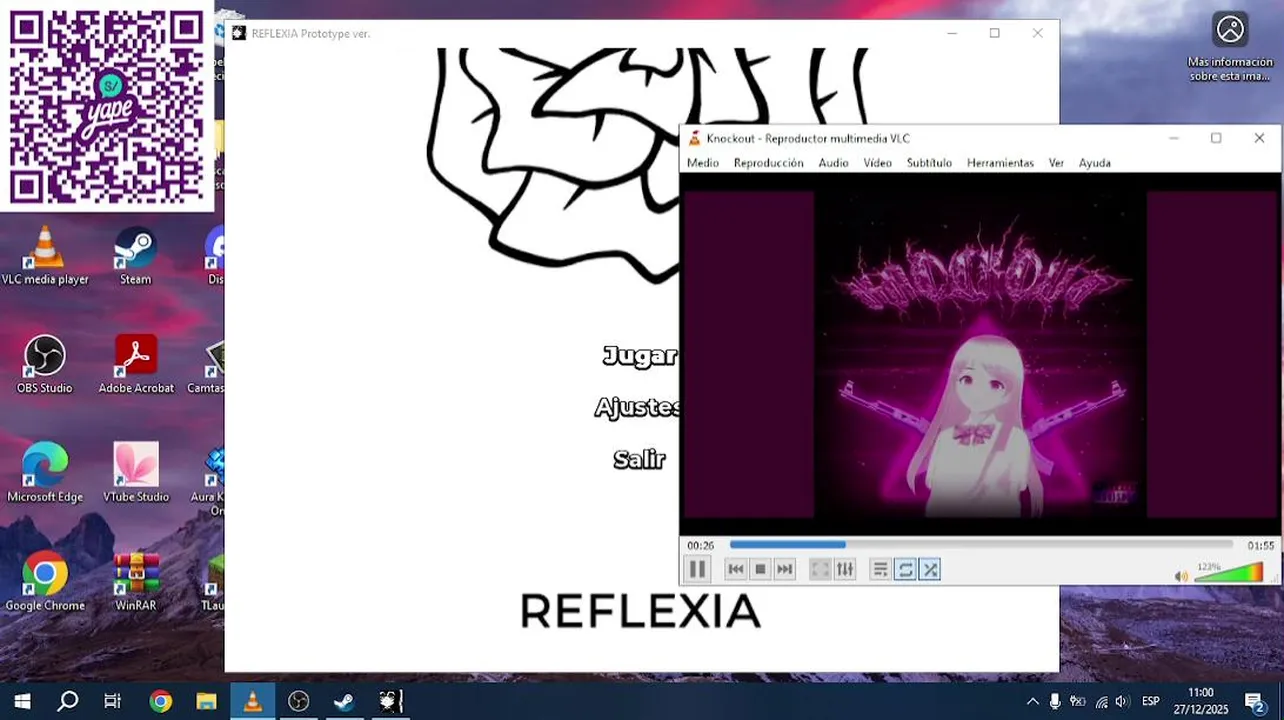The width and height of the screenshot is (1284, 720).
Task: Open the Steam desktop shortcut
Action: point(135,257)
